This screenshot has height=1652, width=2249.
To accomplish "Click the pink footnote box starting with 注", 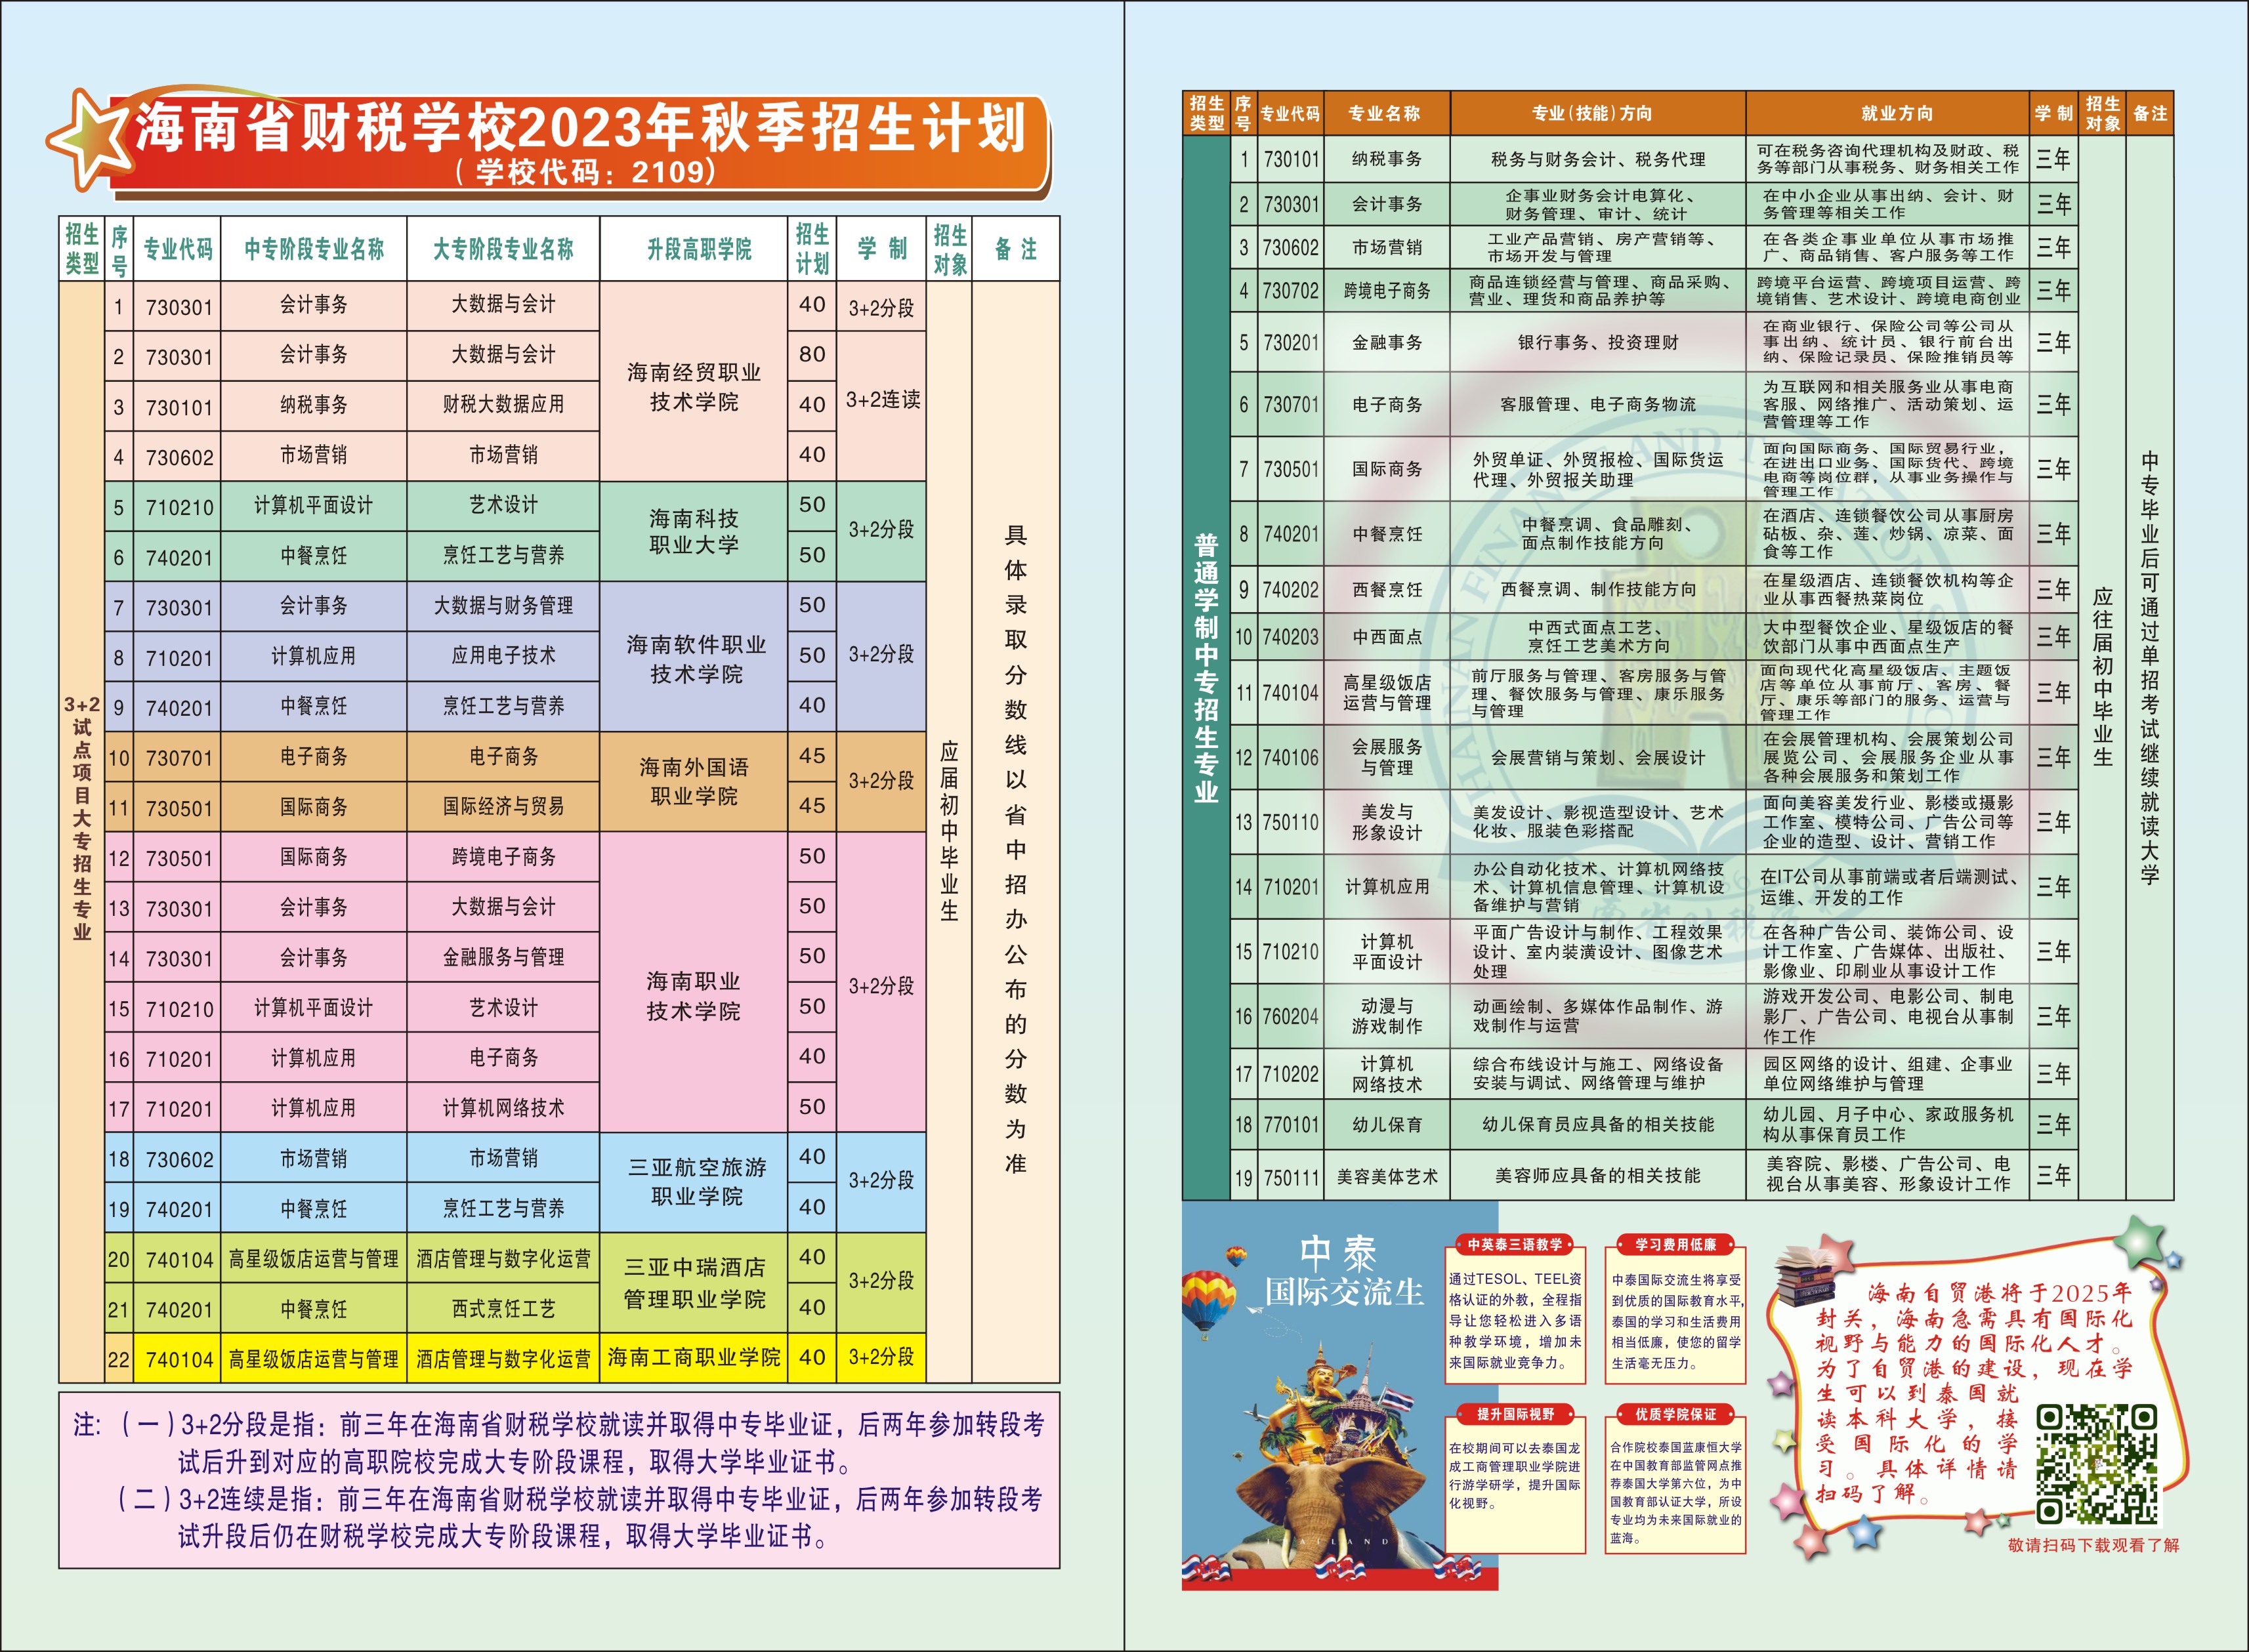I will tap(559, 1479).
